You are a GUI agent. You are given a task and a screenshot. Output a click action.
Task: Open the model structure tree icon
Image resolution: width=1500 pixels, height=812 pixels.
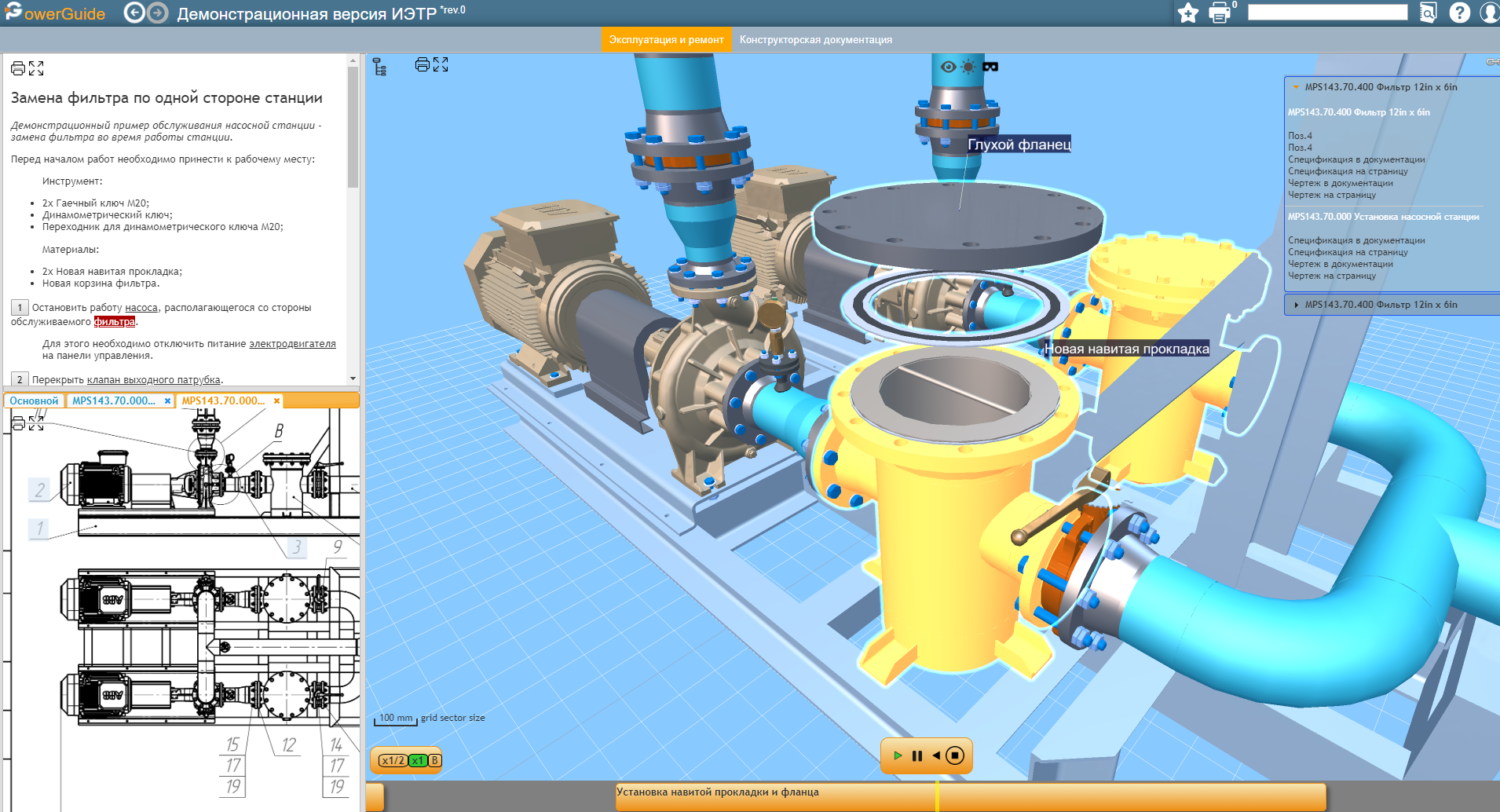coord(379,67)
